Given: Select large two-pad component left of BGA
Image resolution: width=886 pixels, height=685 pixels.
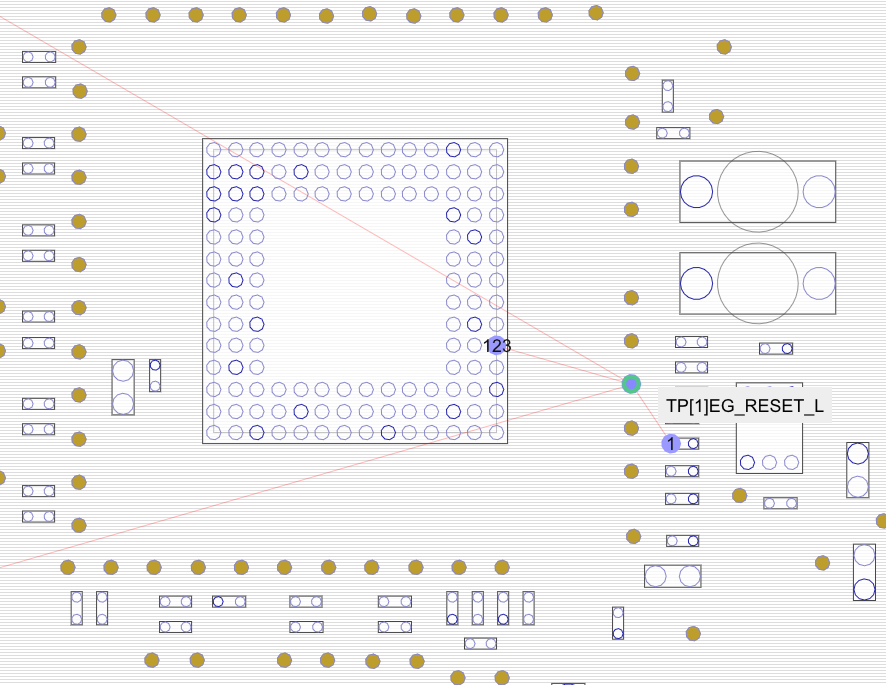Looking at the screenshot, I should (x=123, y=387).
